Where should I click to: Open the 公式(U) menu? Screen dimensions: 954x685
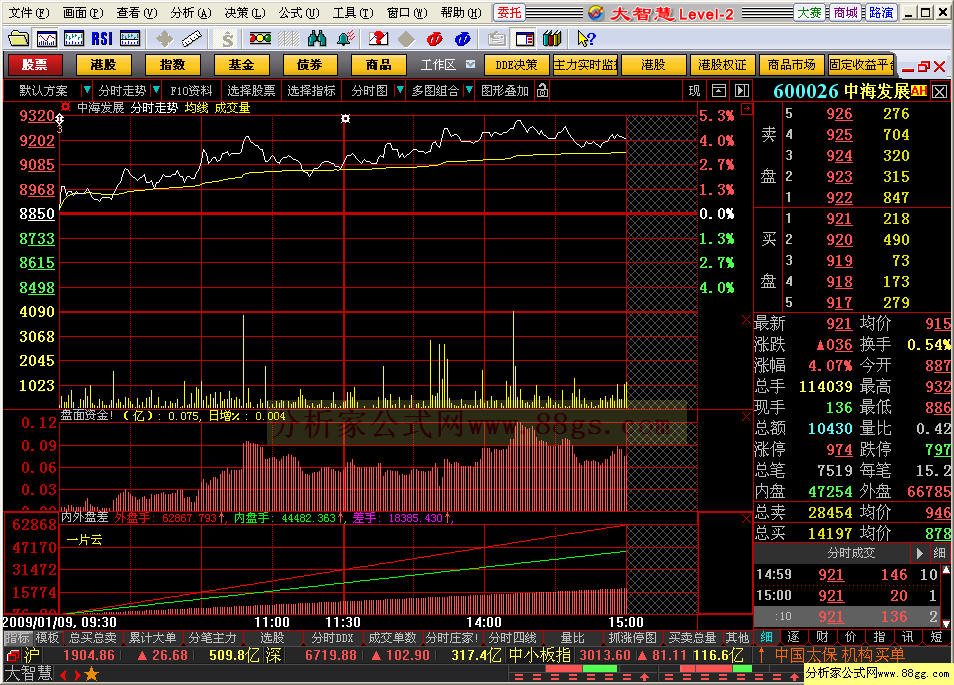298,12
